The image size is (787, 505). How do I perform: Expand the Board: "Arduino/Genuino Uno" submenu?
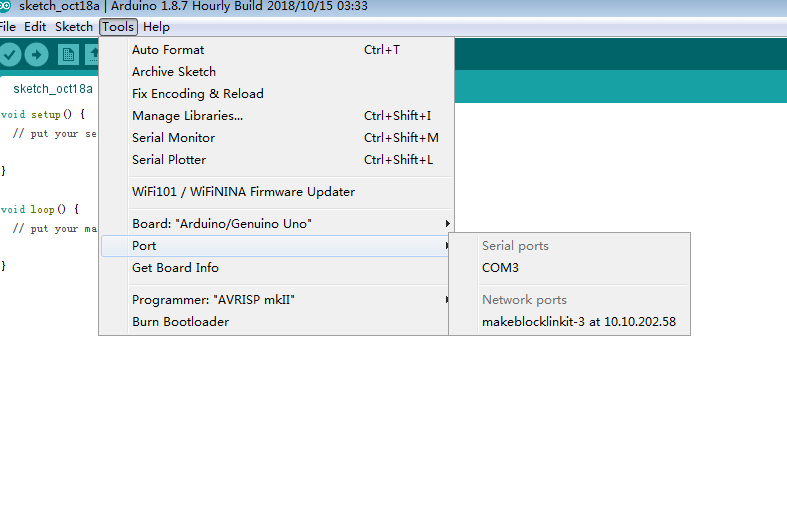(x=277, y=224)
